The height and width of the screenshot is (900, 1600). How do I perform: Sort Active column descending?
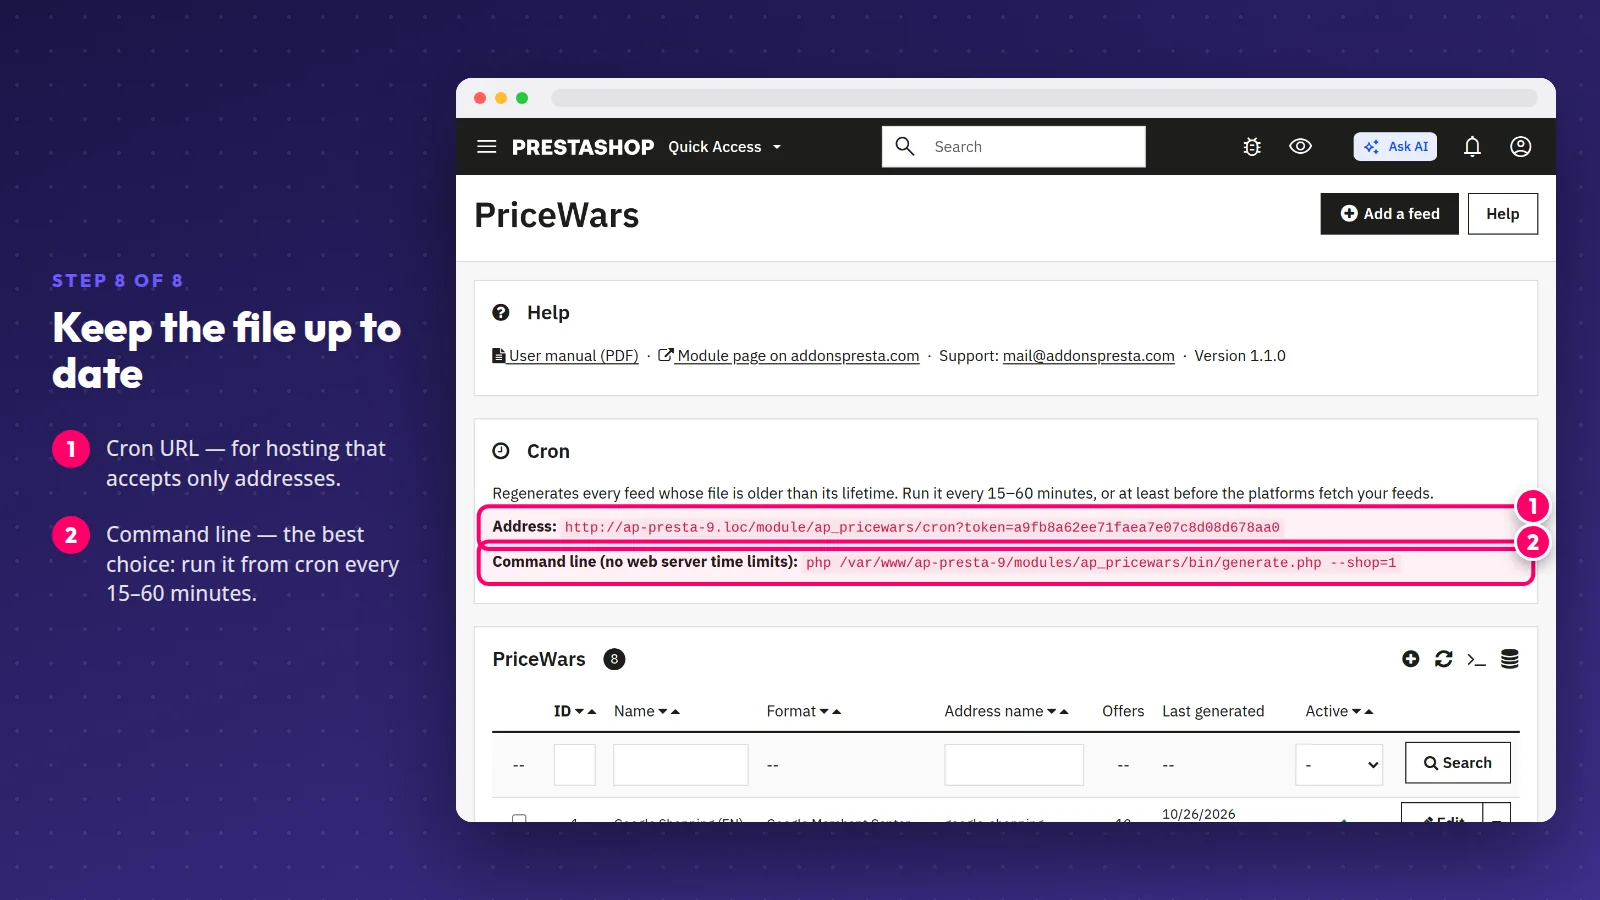[1356, 711]
